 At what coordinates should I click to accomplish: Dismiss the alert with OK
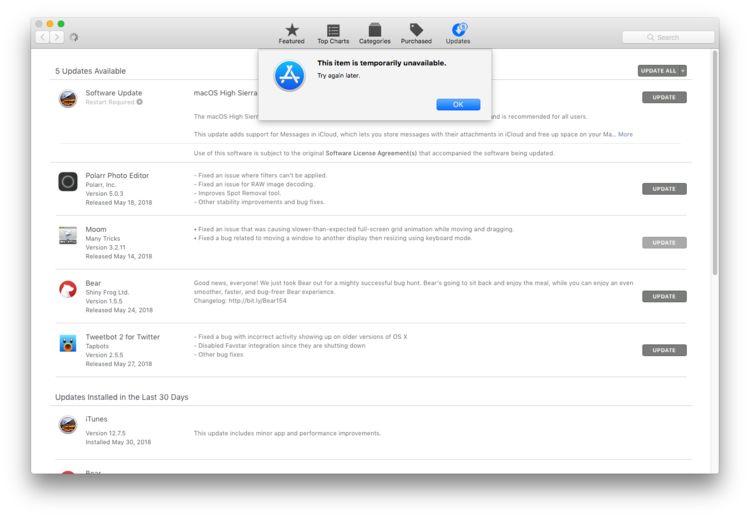tap(458, 104)
